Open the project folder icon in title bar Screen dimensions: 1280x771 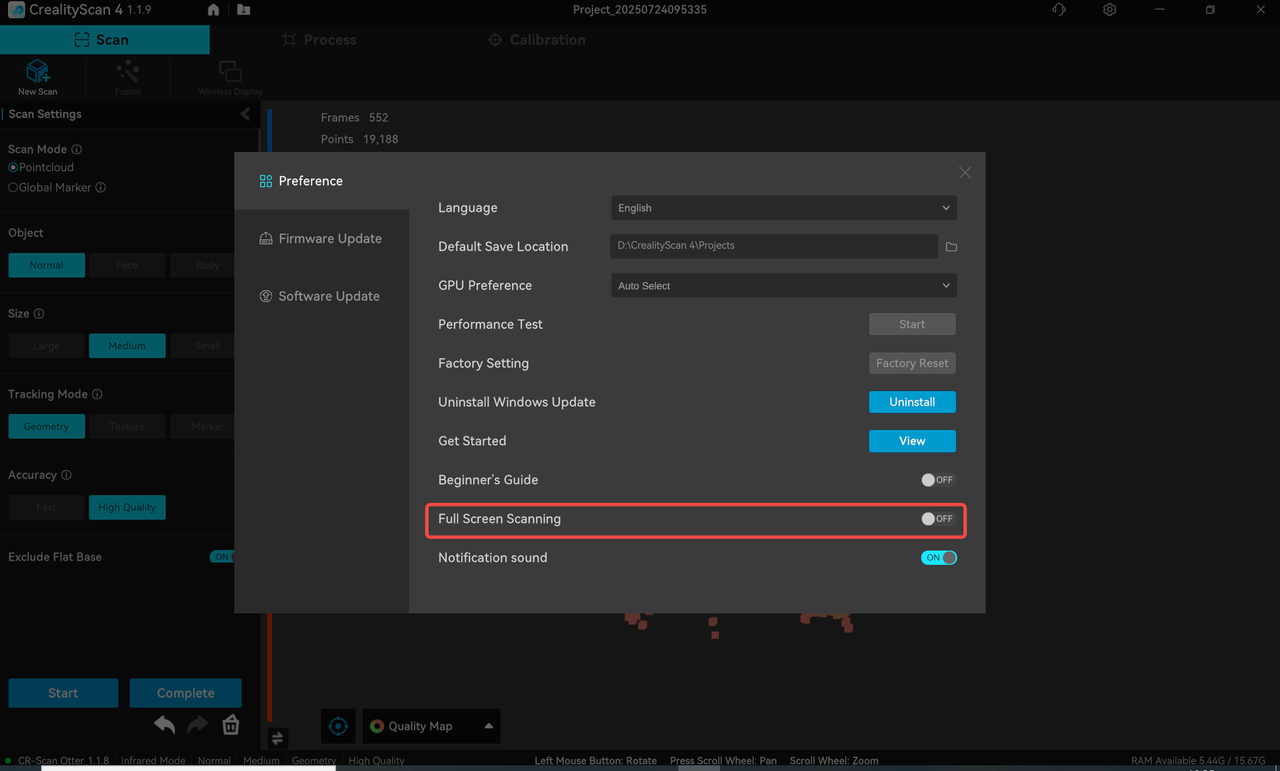coord(244,10)
